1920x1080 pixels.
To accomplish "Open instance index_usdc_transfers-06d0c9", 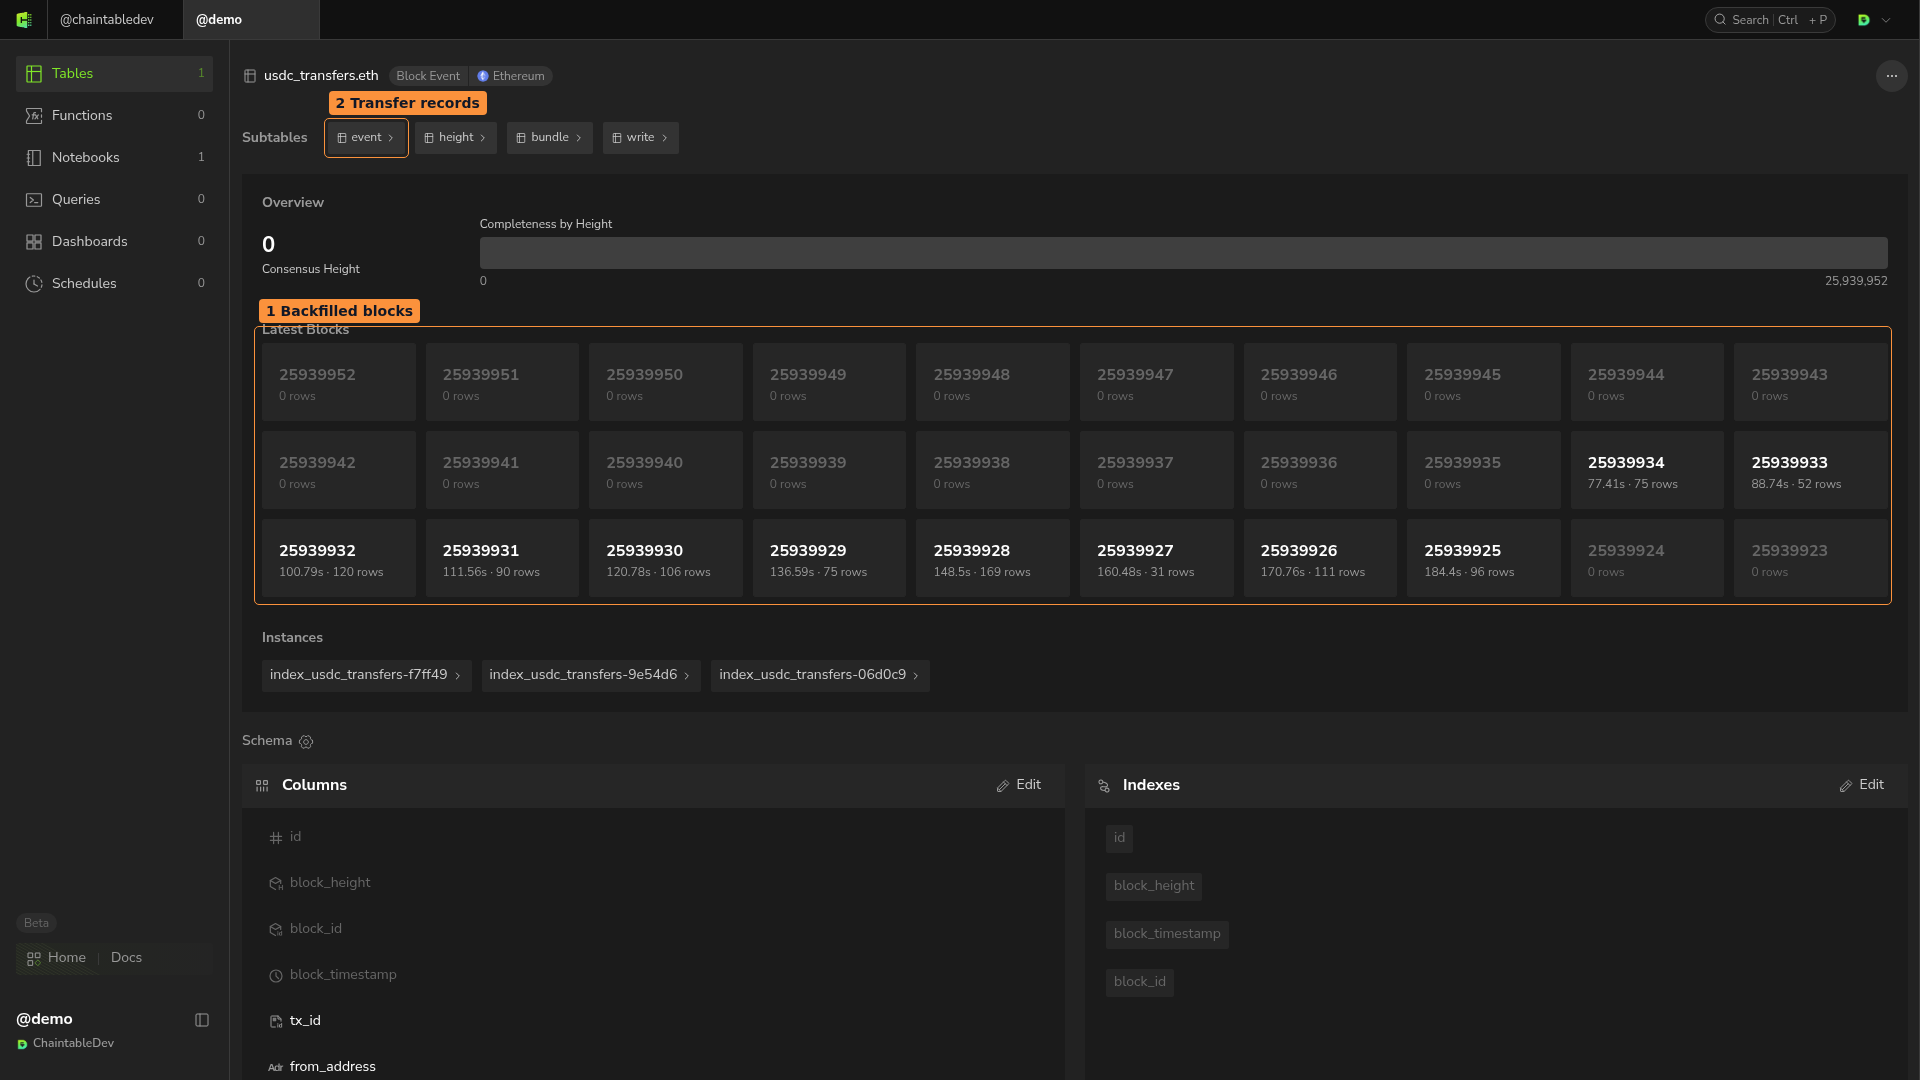I will pos(820,675).
